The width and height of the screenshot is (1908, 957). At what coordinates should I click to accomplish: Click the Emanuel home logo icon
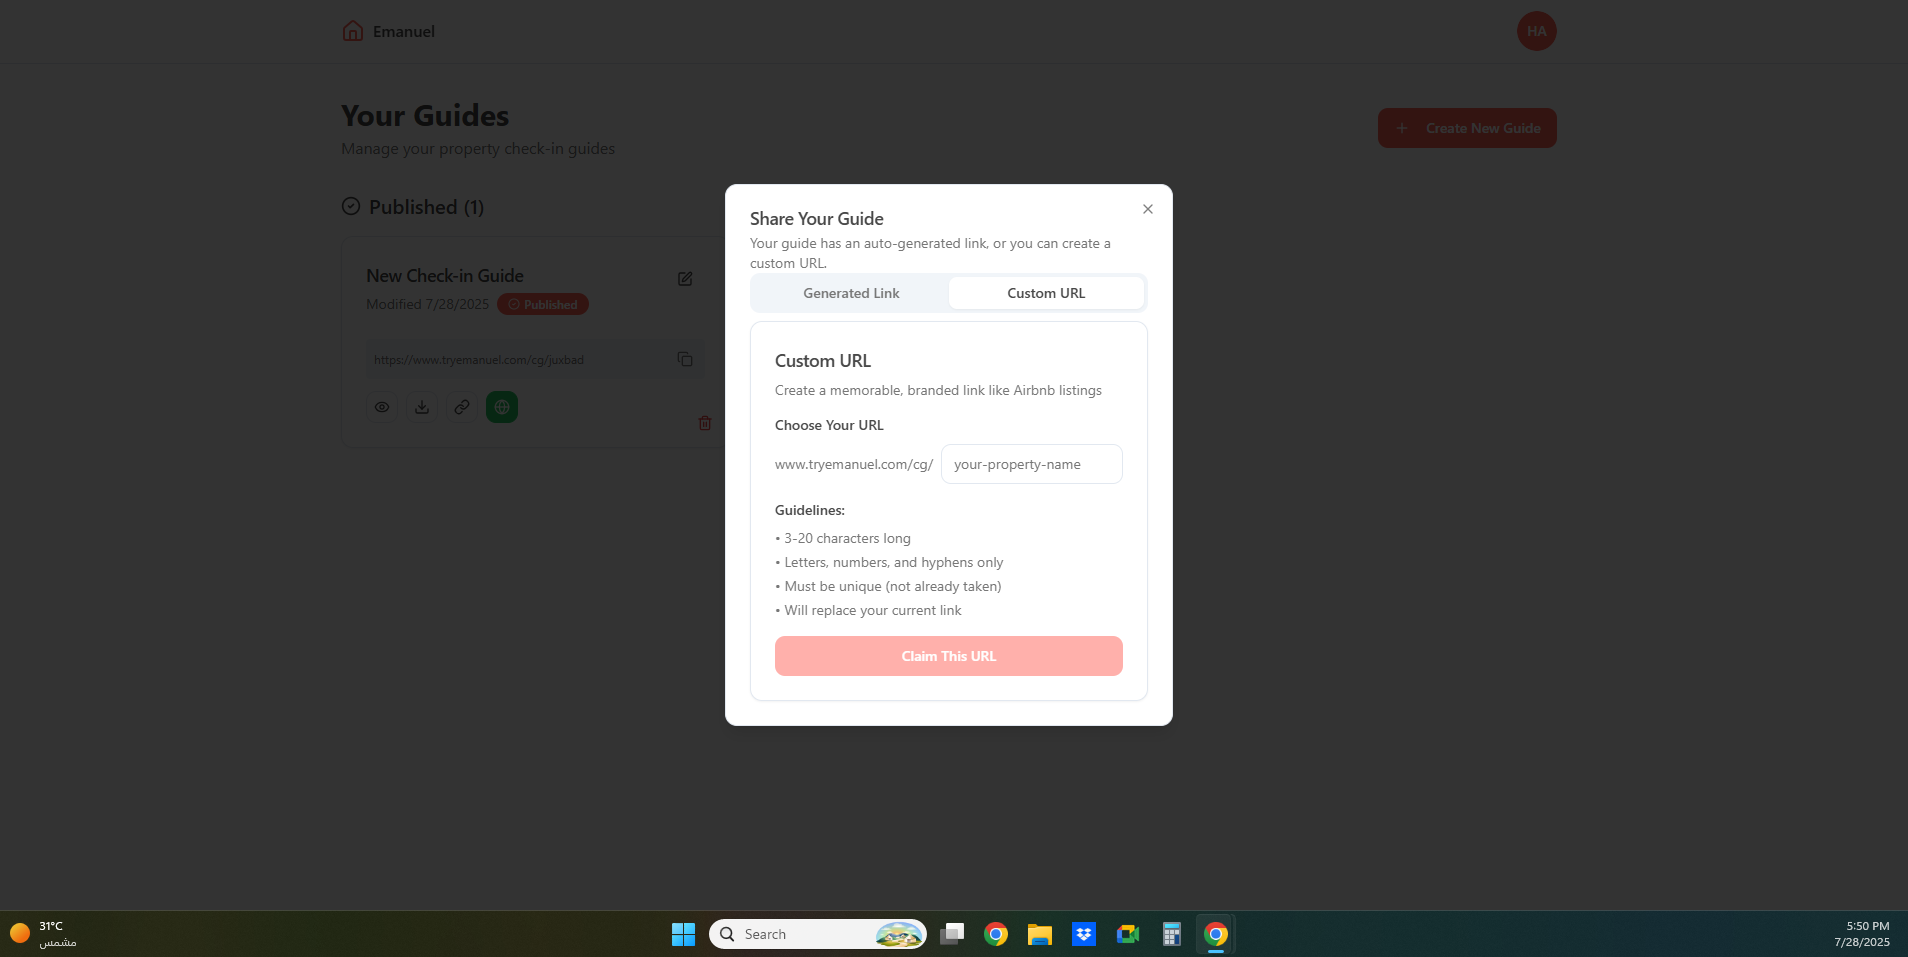[353, 31]
